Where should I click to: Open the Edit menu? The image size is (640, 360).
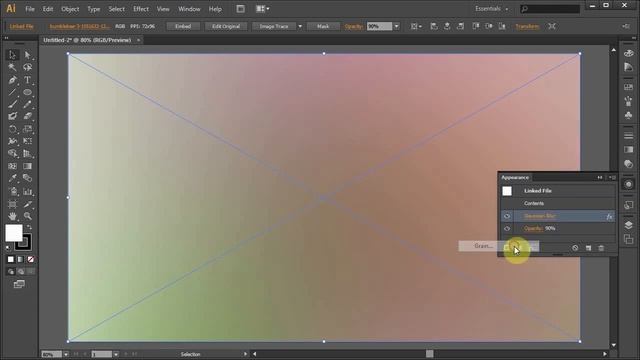48,9
